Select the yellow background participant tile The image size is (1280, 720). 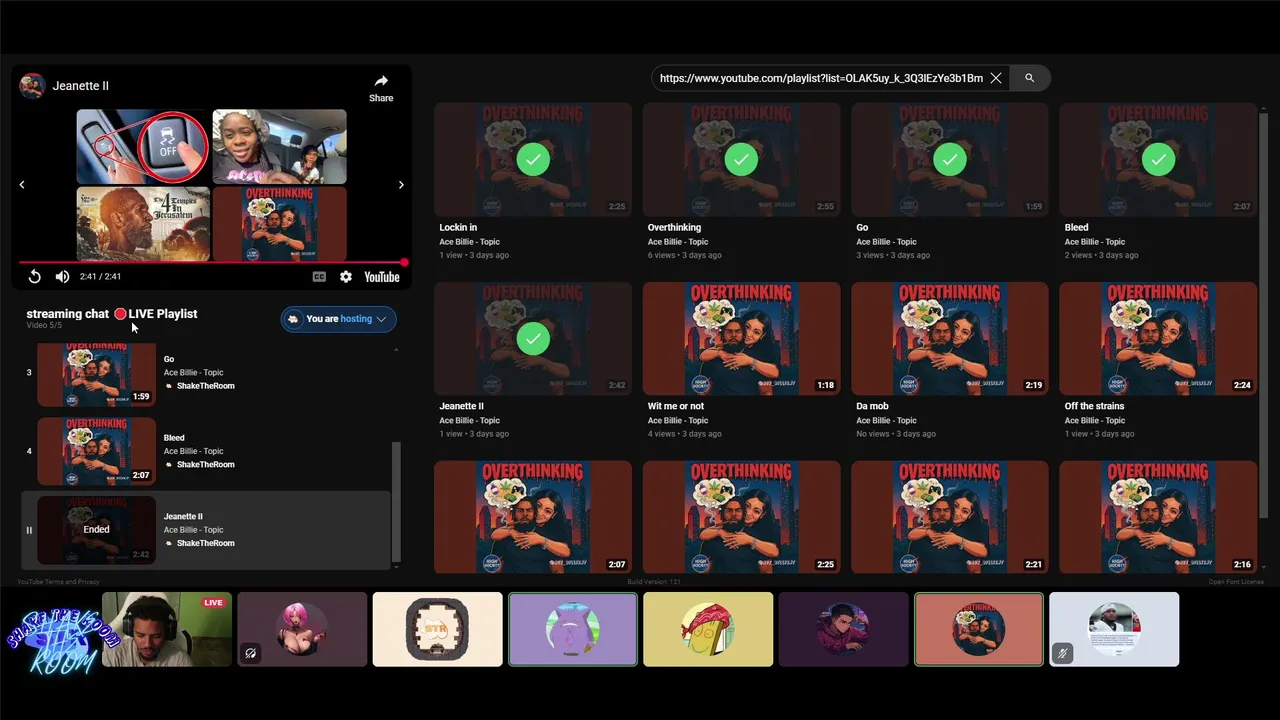coord(708,629)
